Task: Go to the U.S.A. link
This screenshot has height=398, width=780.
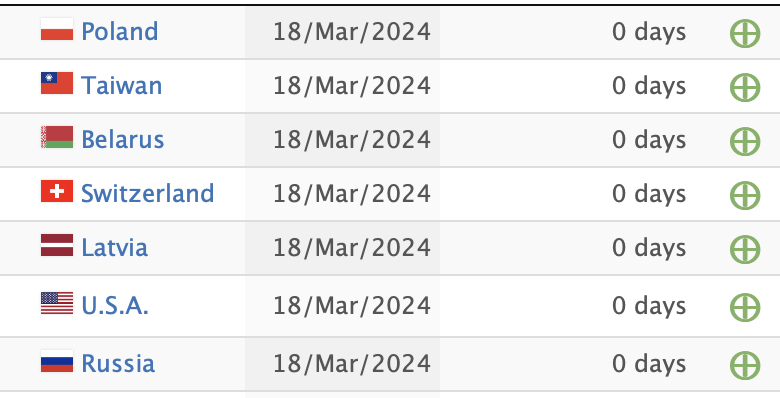Action: coord(115,305)
